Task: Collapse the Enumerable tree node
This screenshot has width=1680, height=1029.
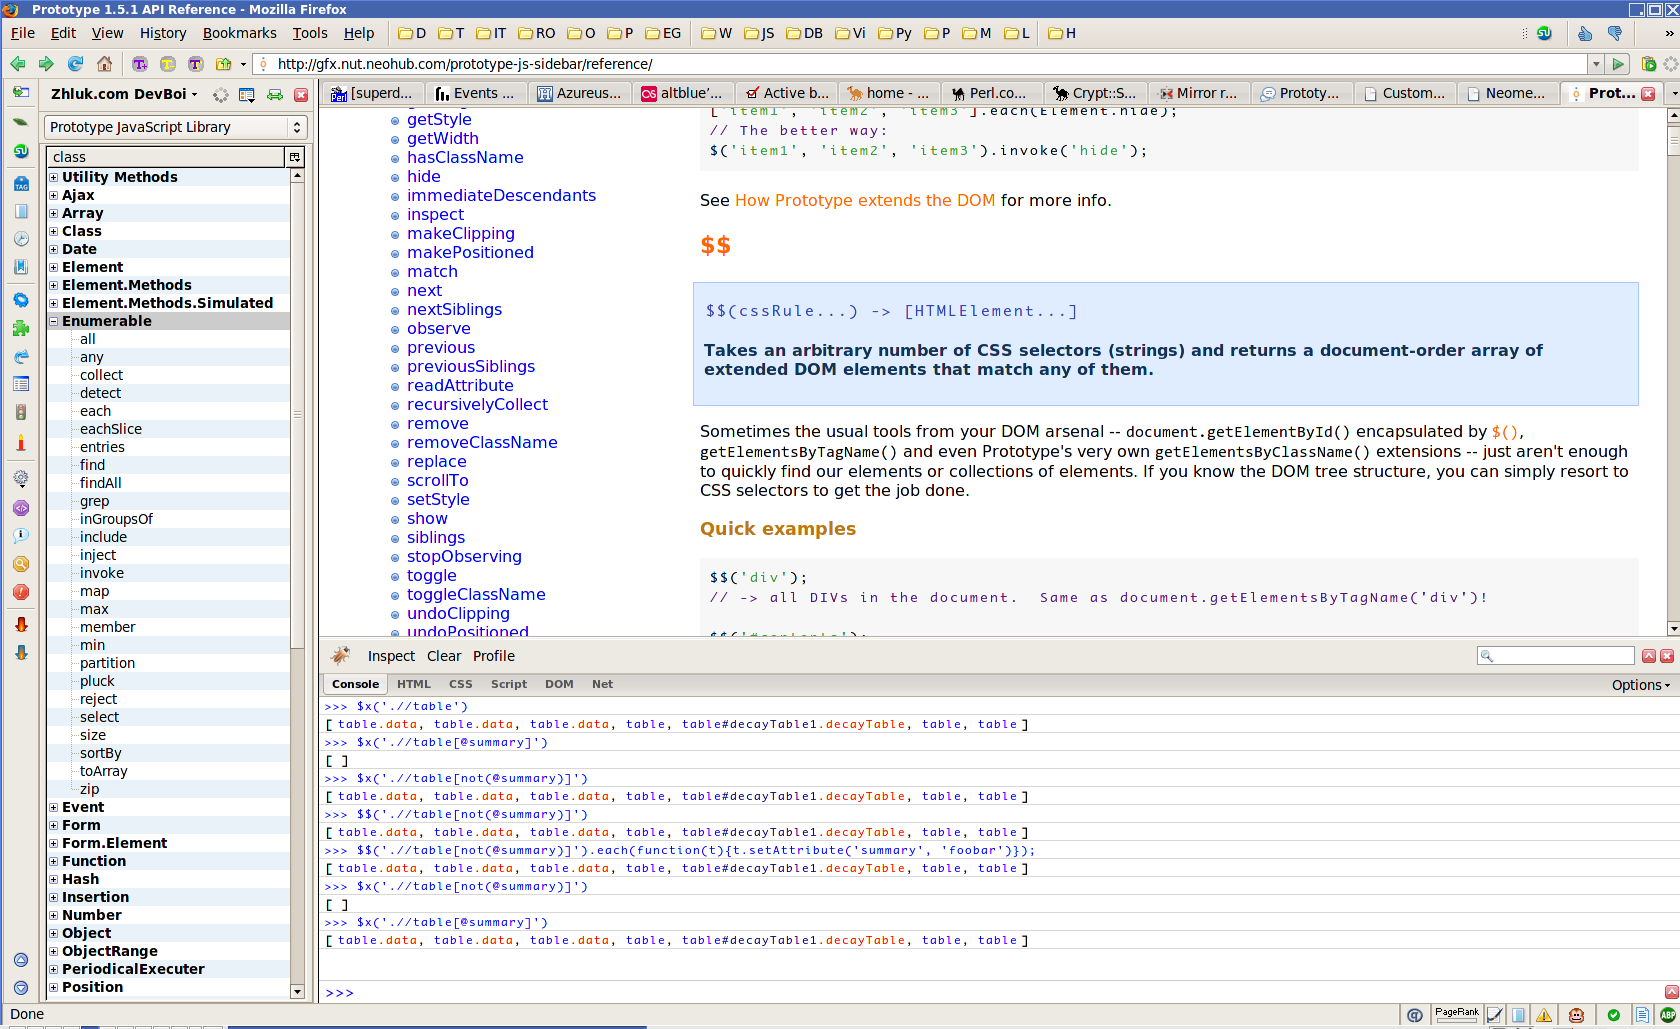Action: pyautogui.click(x=54, y=321)
